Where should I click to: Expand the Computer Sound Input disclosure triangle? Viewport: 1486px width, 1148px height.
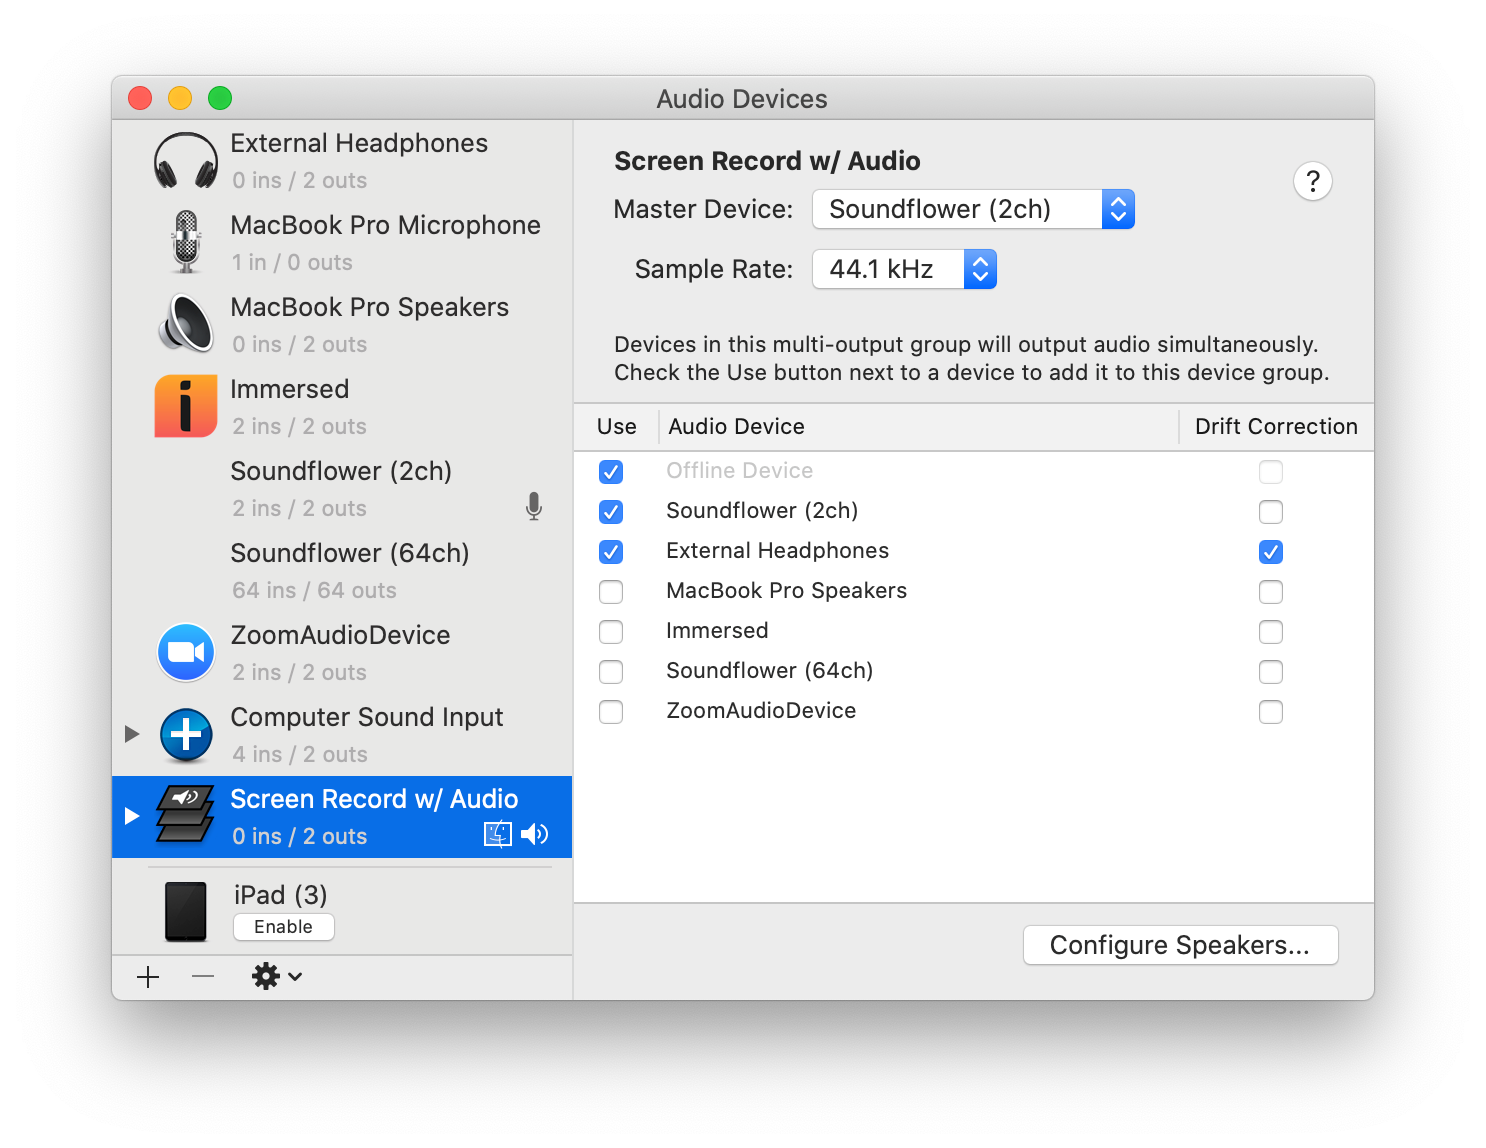pos(131,734)
